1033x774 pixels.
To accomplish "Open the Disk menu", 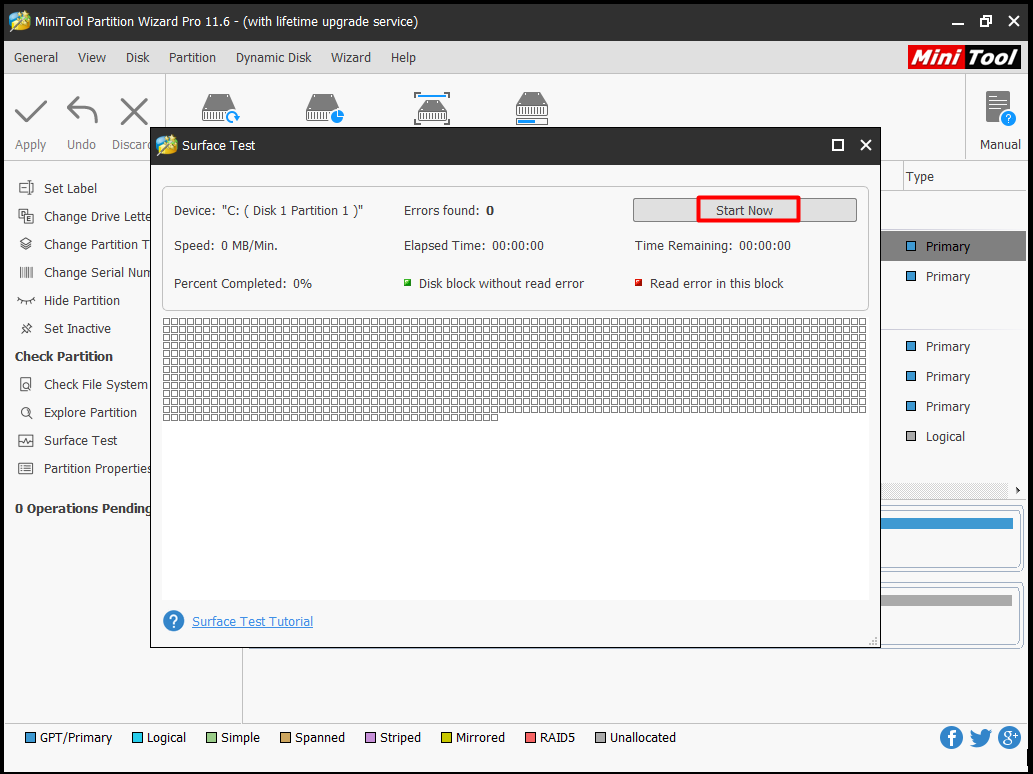I will pyautogui.click(x=138, y=57).
